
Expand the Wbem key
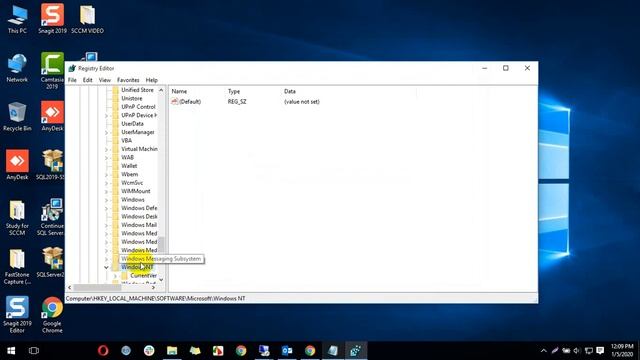pyautogui.click(x=106, y=175)
